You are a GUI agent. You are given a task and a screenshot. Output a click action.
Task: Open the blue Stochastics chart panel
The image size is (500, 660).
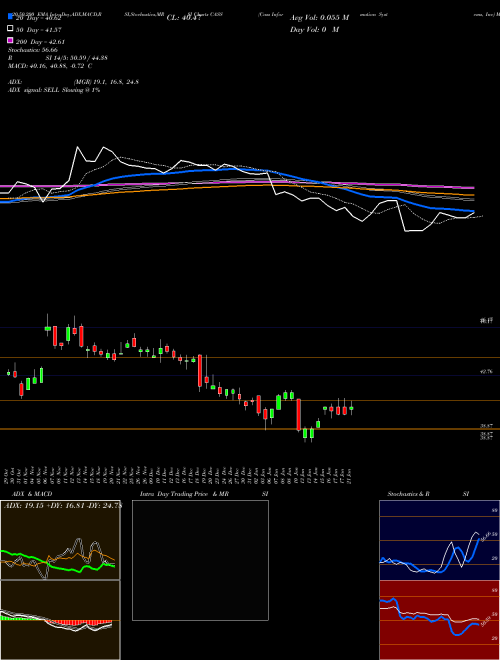tap(439, 540)
